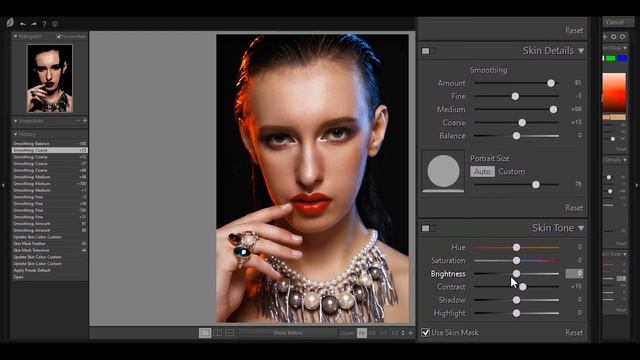Viewport: 640px width, 360px height.
Task: Click the Smoothing Medium slider handle
Action: (553, 109)
